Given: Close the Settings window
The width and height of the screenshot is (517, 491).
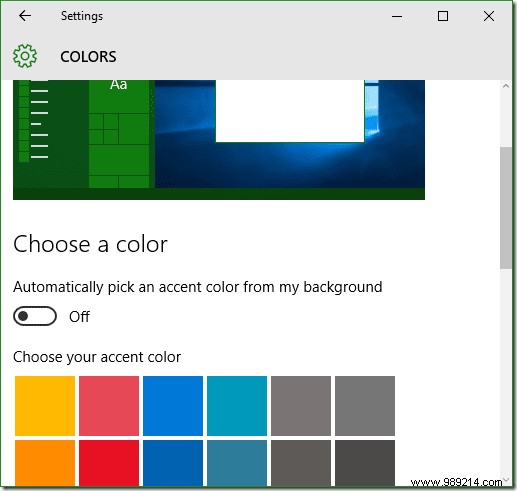Looking at the screenshot, I should (x=489, y=16).
